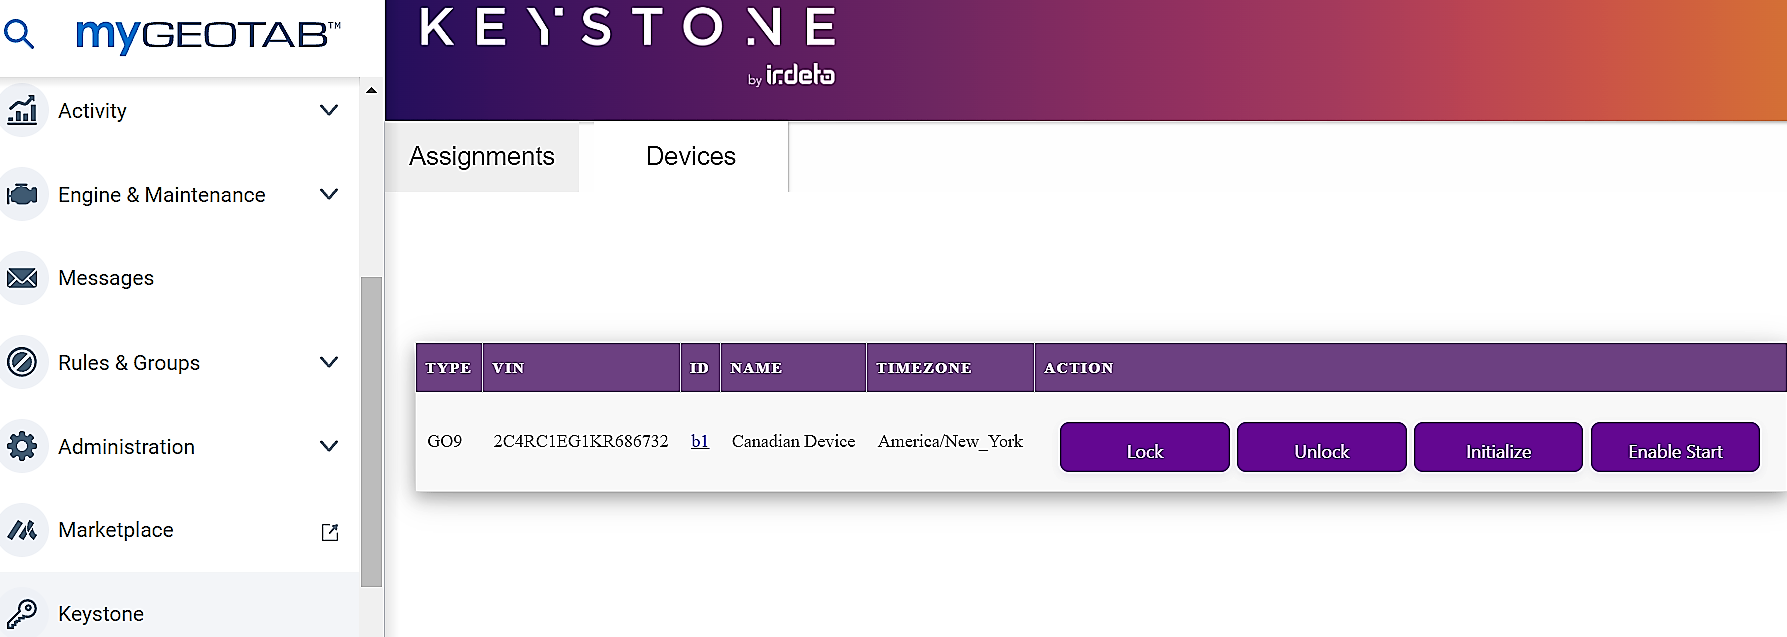Select the Activity chart icon
Viewport: 1787px width, 637px height.
point(24,110)
